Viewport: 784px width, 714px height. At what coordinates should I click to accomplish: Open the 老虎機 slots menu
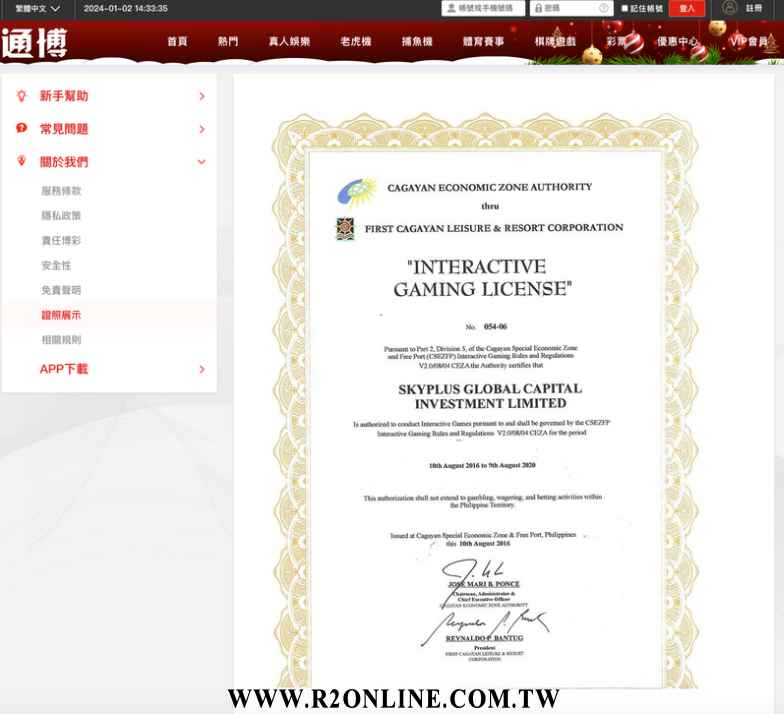(356, 42)
